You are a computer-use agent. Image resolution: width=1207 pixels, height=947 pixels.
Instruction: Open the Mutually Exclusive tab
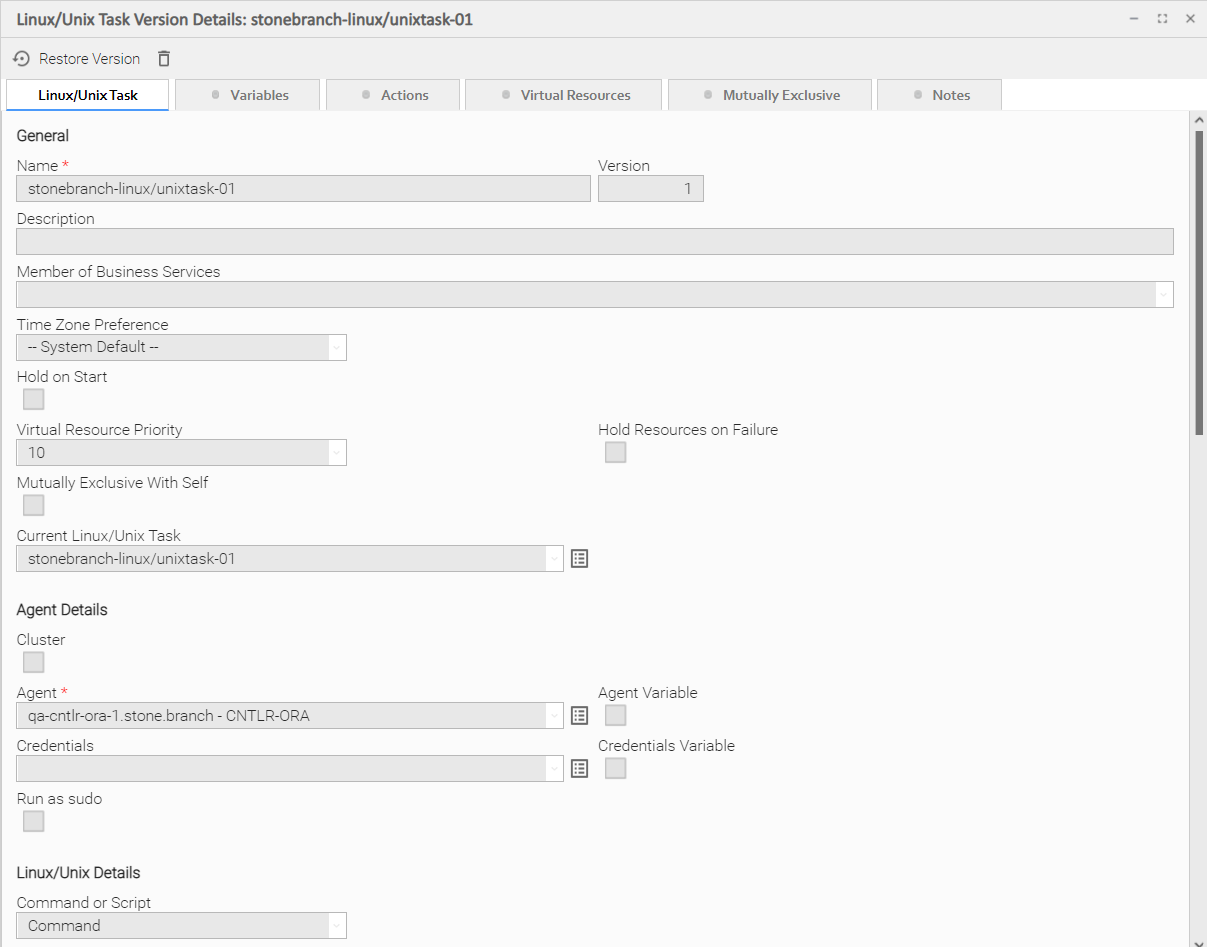(770, 95)
